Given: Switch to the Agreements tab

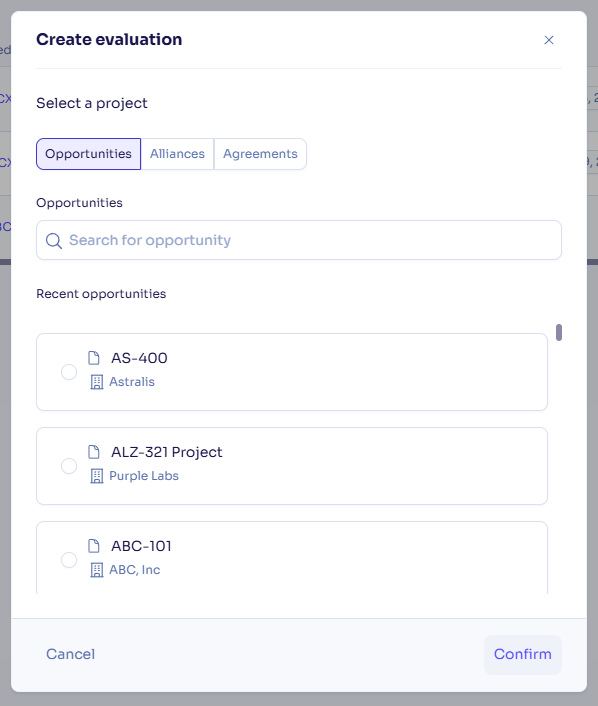Looking at the screenshot, I should [x=260, y=154].
